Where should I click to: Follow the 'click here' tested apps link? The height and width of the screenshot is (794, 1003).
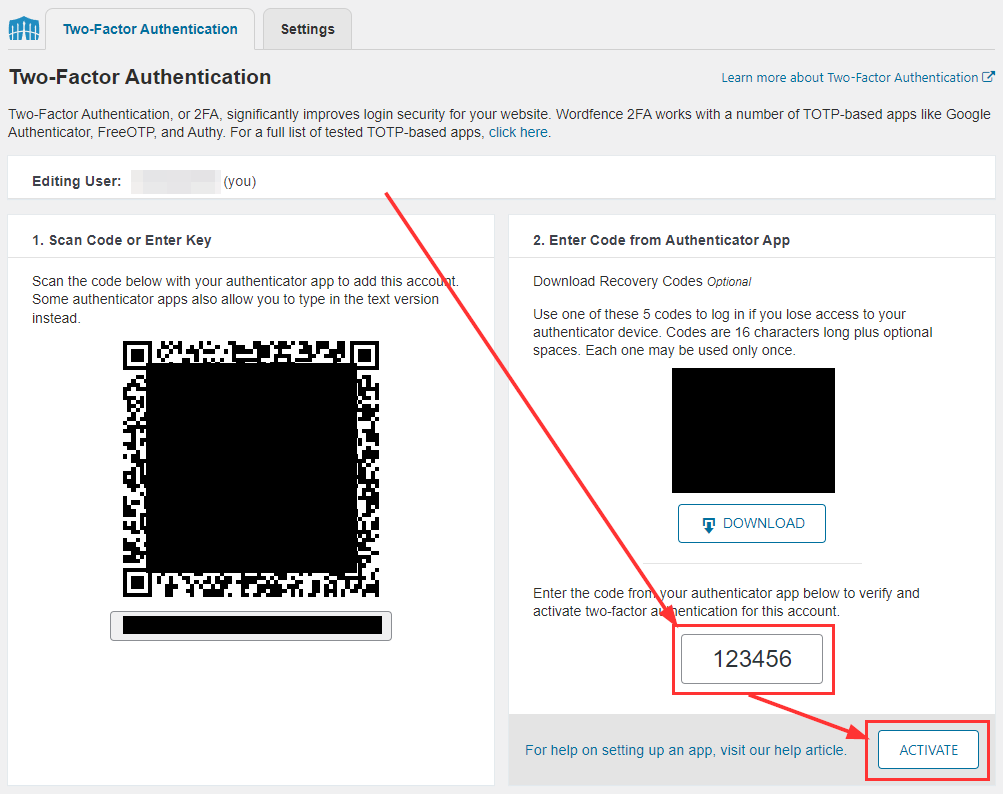pos(518,132)
